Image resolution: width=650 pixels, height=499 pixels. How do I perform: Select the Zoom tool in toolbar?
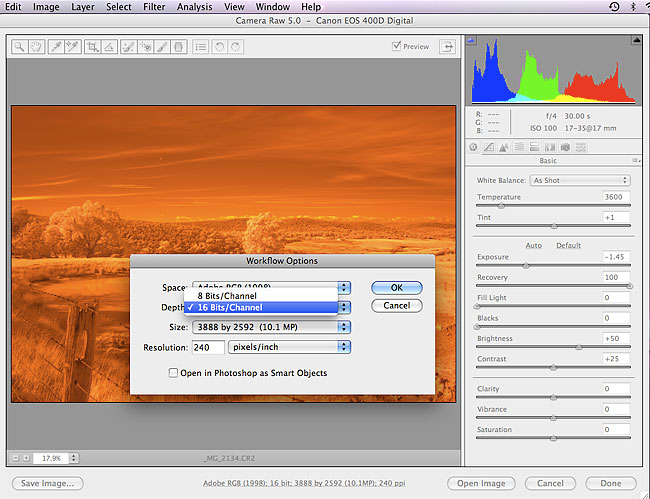(19, 46)
